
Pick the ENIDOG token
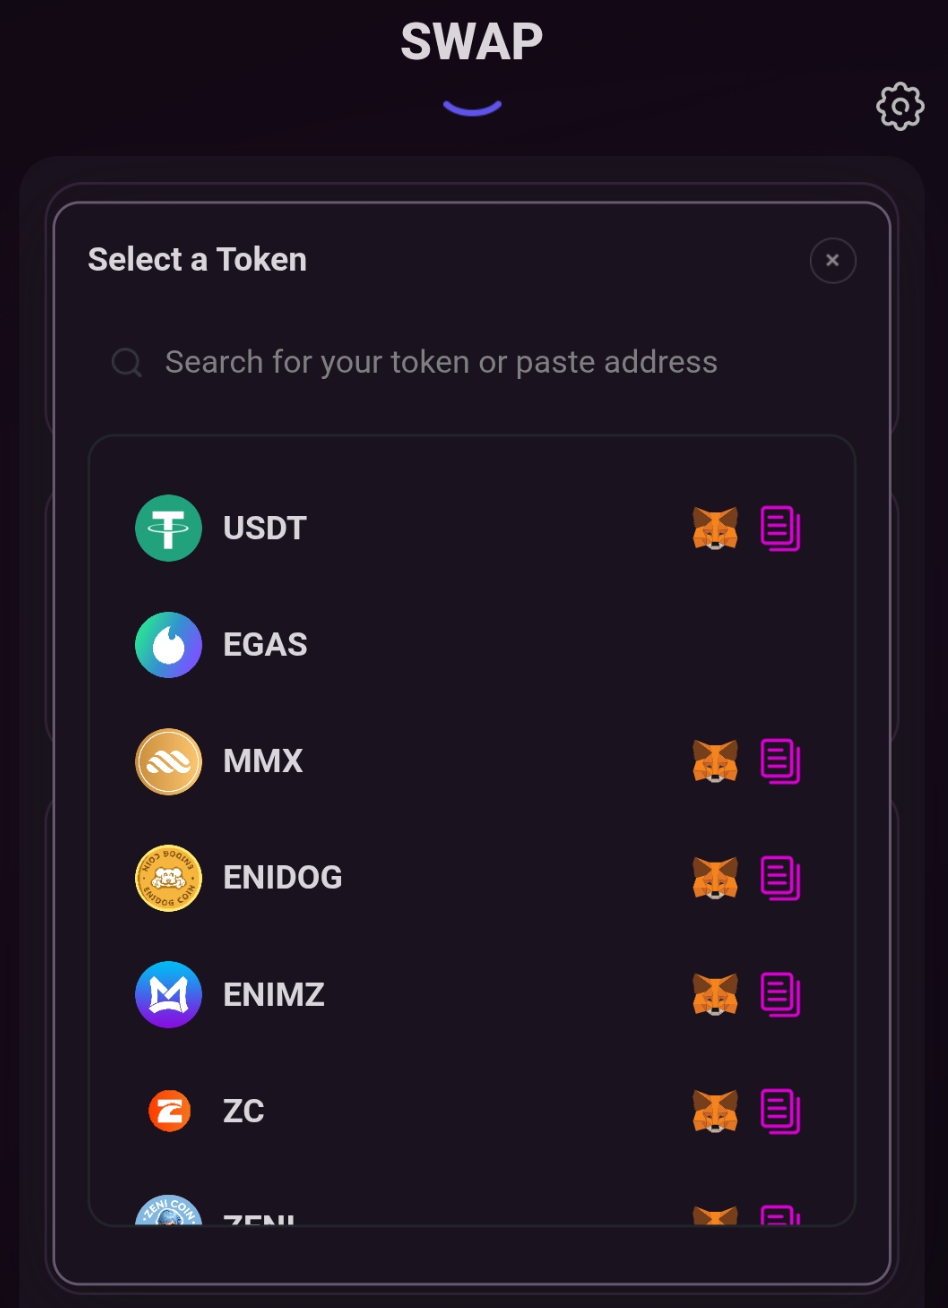(x=282, y=878)
